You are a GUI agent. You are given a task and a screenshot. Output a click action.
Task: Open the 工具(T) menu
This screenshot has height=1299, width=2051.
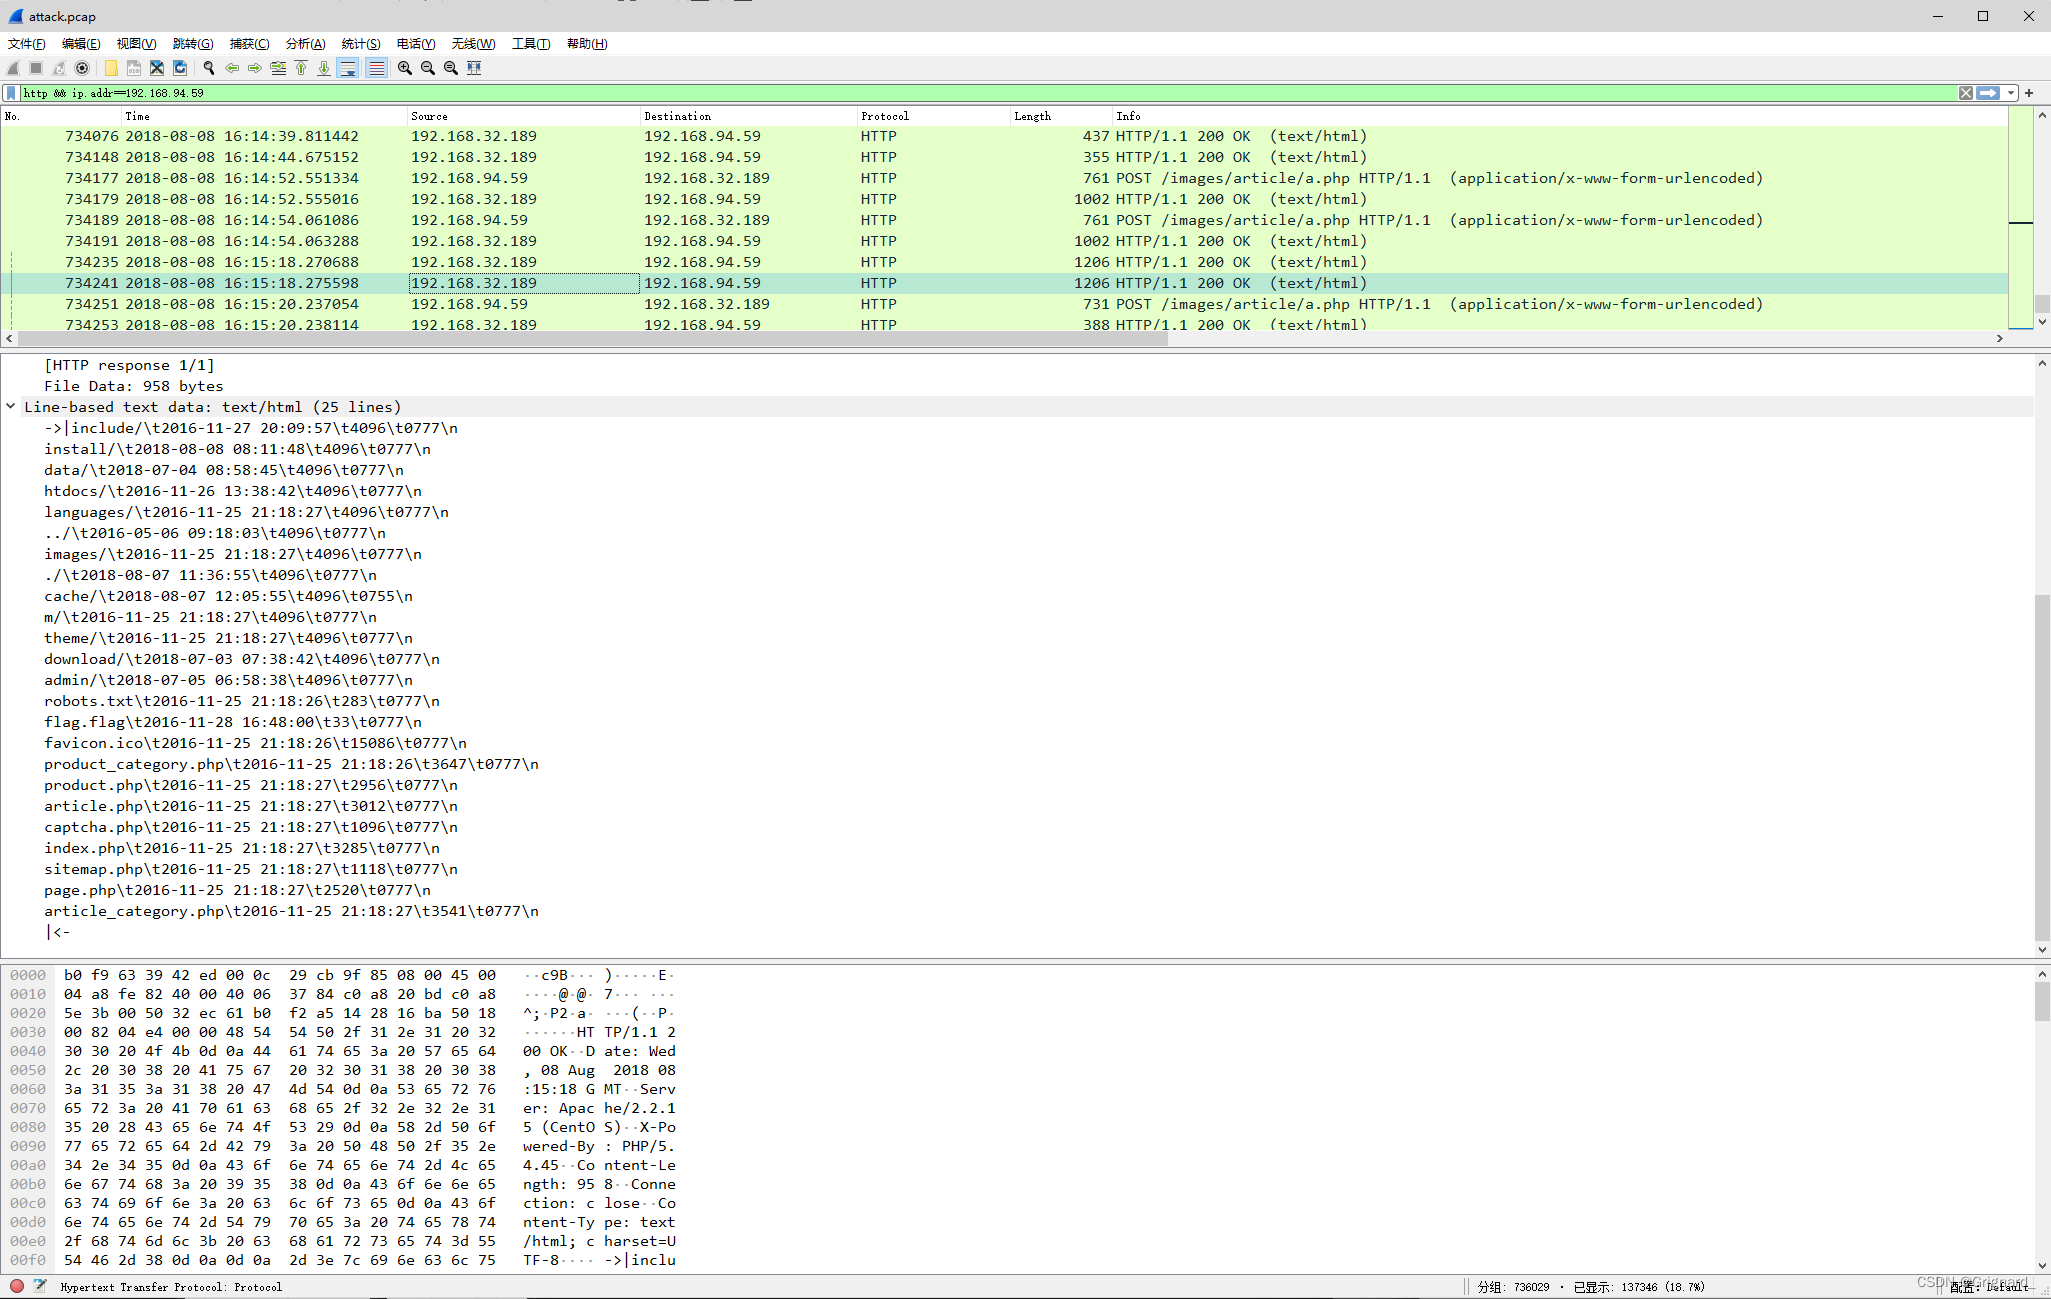[531, 43]
